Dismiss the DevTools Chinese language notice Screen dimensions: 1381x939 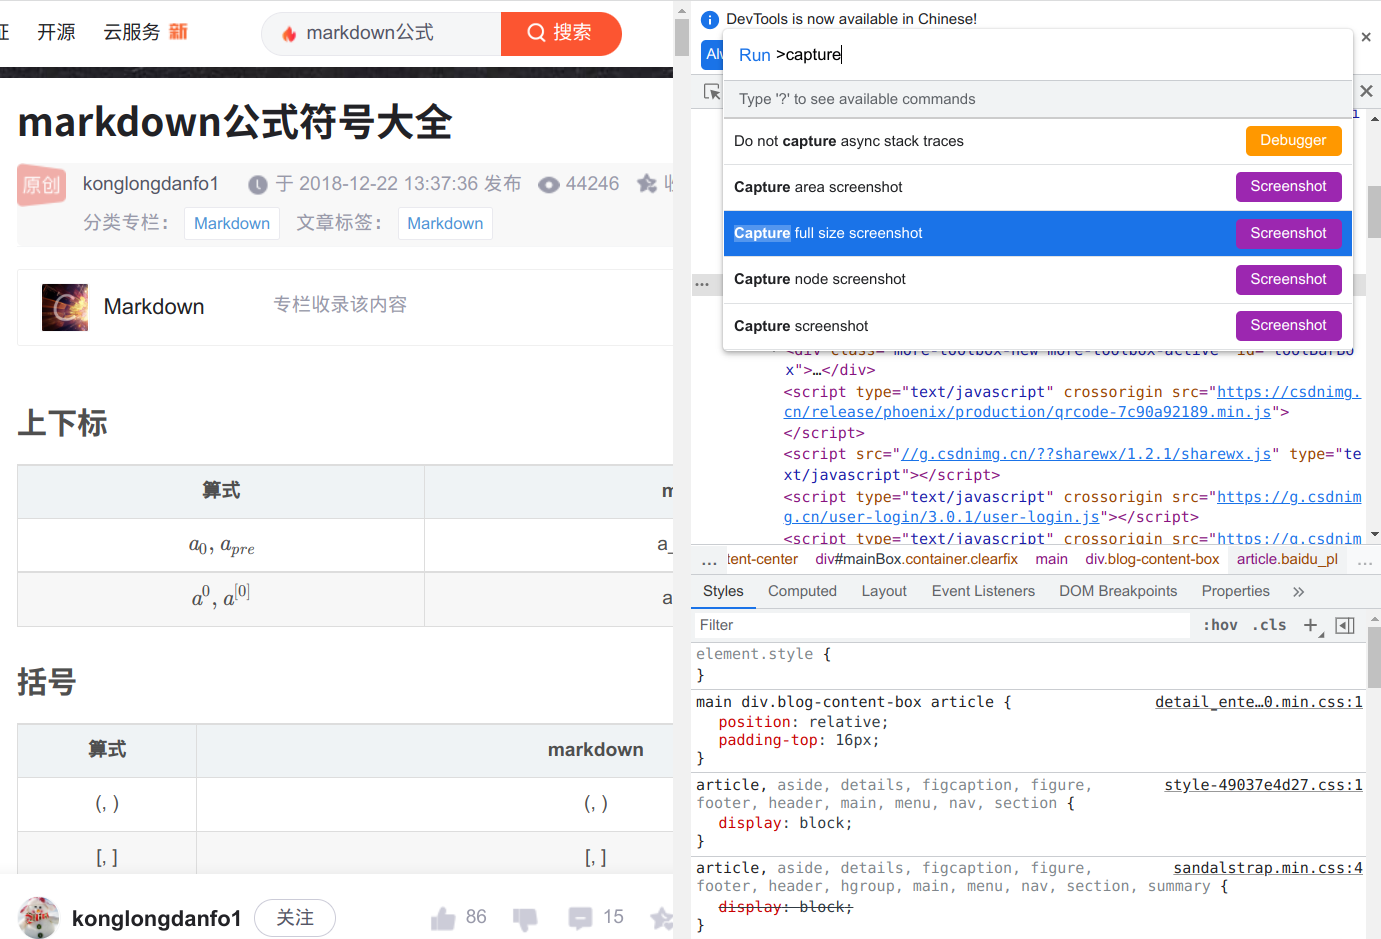[1366, 37]
